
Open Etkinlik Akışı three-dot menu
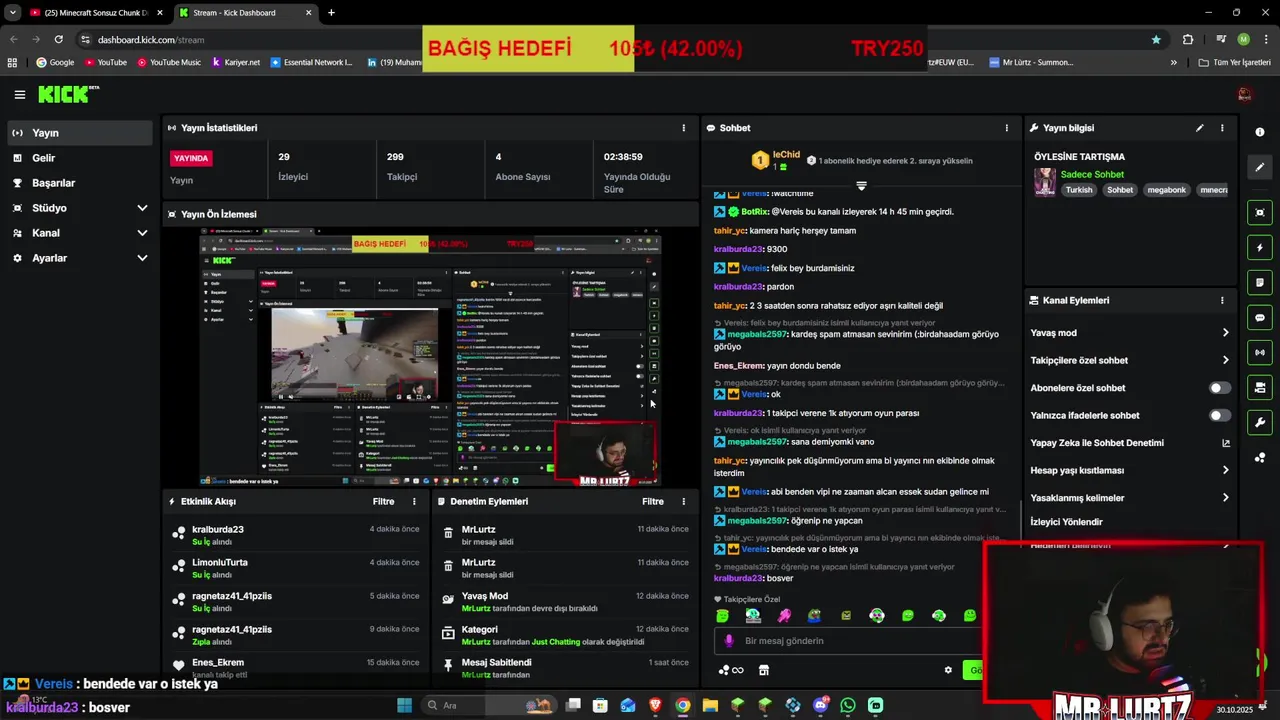[414, 502]
